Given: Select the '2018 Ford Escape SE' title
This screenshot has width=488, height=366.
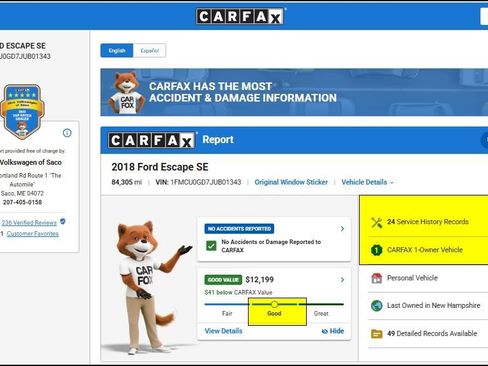Looking at the screenshot, I should (160, 167).
